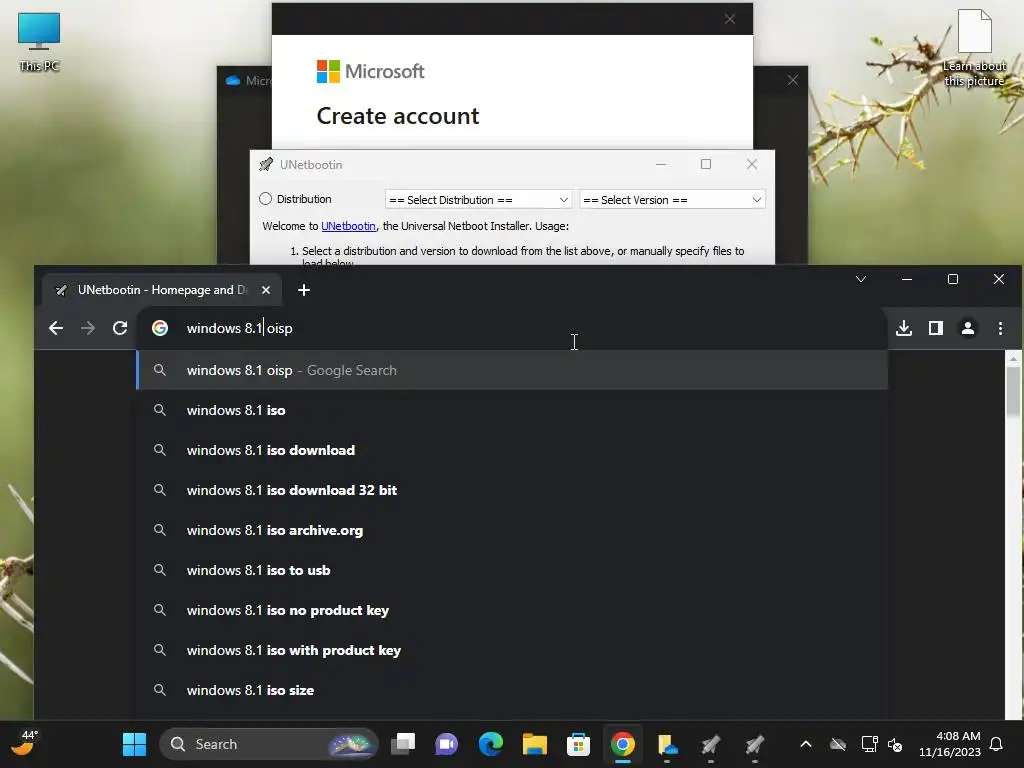
Task: Click the address bar search text
Action: (x=239, y=328)
